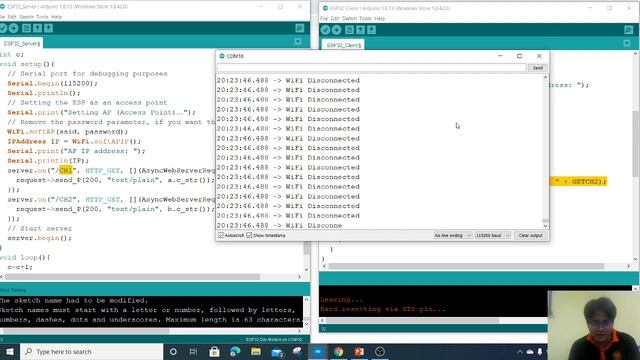Click Send button in COM10 monitor

pyautogui.click(x=538, y=68)
